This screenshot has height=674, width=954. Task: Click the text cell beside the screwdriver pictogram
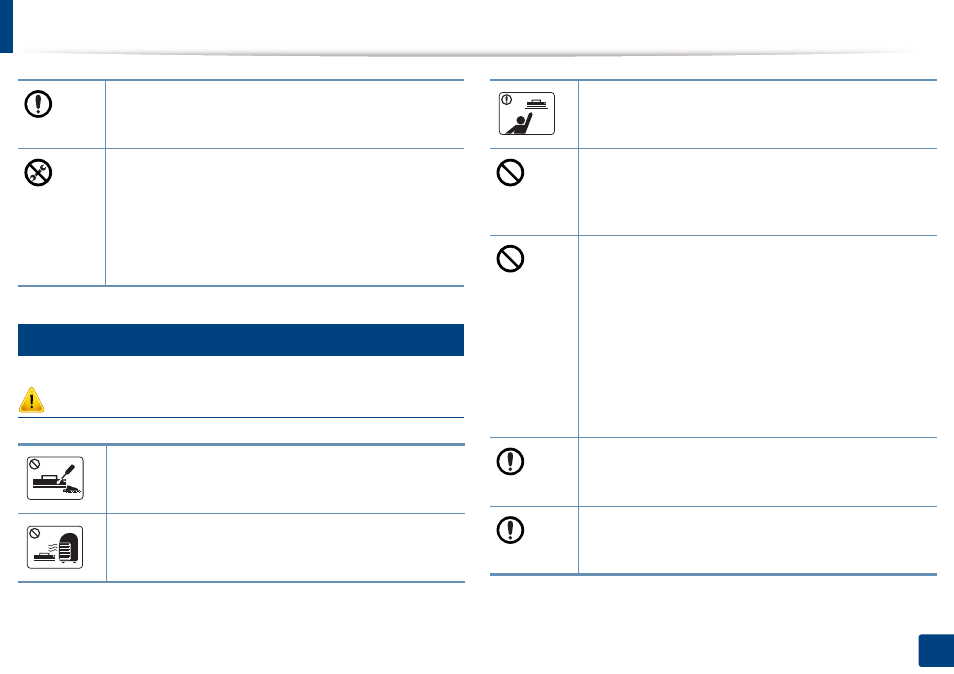(285, 479)
